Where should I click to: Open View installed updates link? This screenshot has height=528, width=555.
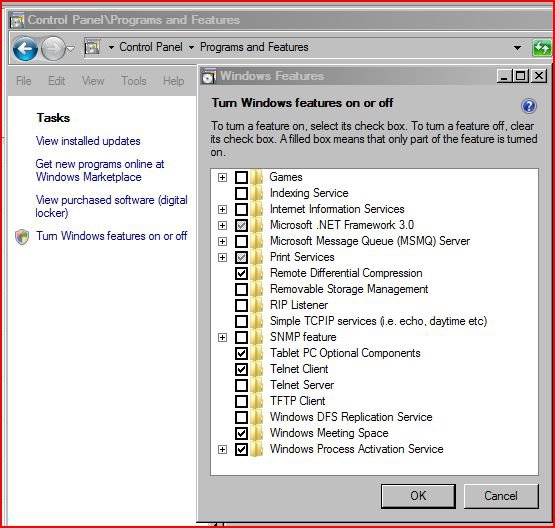[x=88, y=141]
